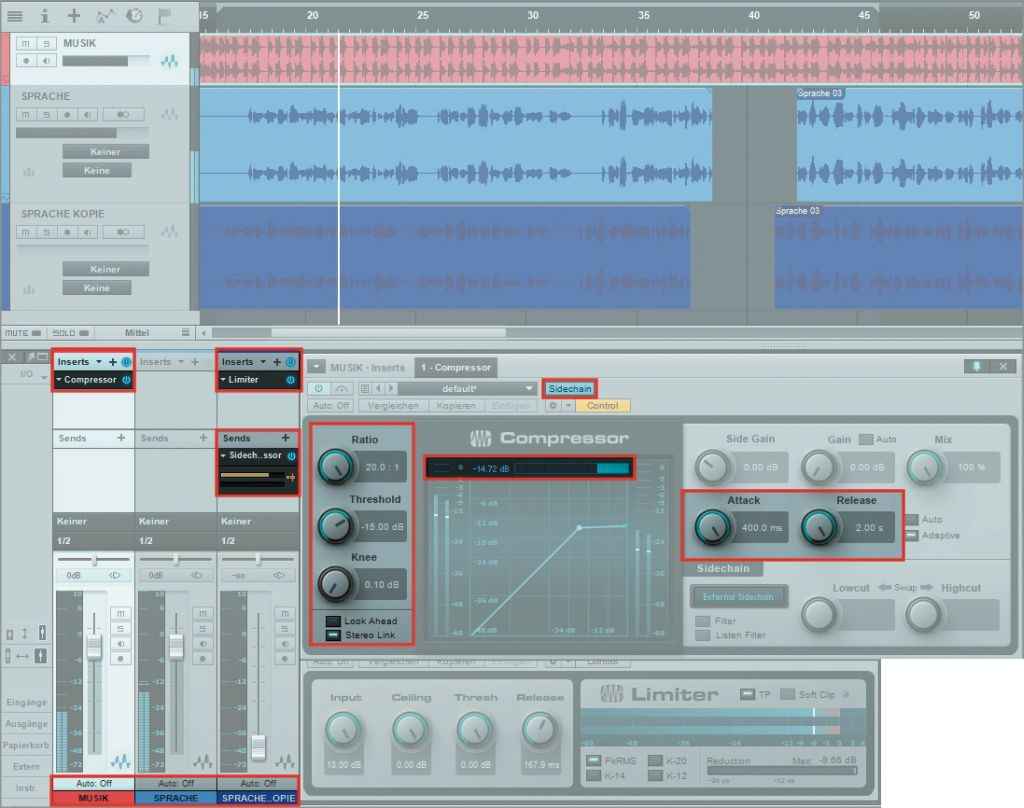Viewport: 1024px width, 808px height.
Task: Load the next Compressor preset
Action: tap(391, 388)
